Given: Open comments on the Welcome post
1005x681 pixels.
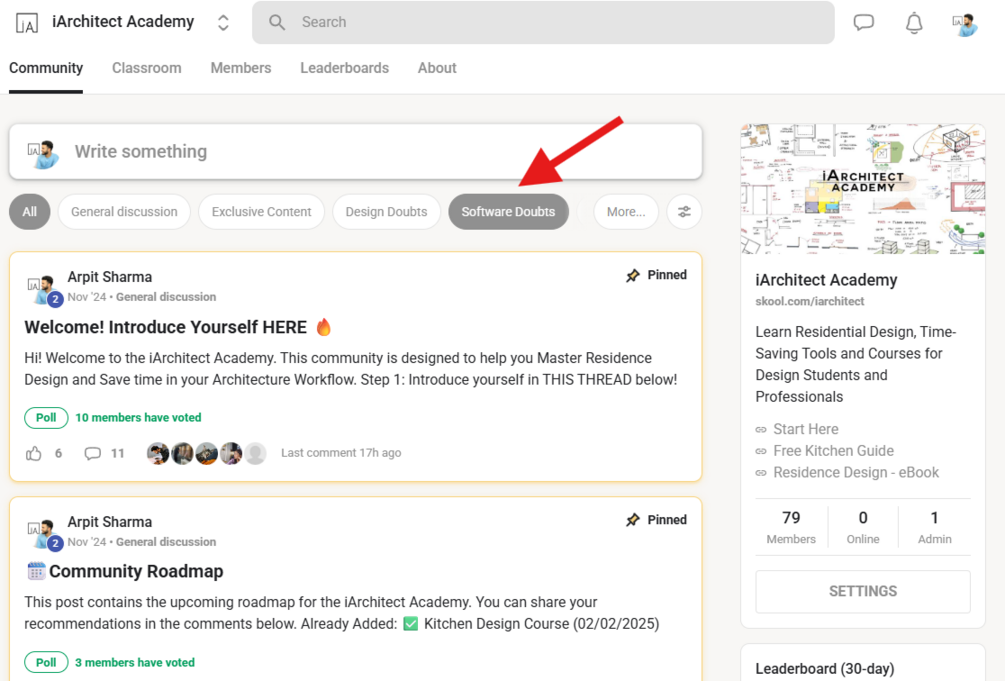Looking at the screenshot, I should [93, 453].
